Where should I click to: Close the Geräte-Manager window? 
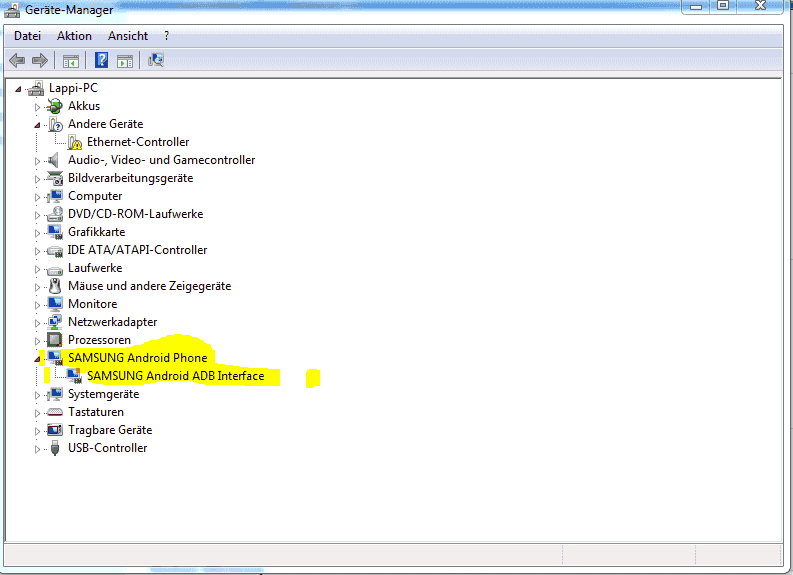[760, 6]
